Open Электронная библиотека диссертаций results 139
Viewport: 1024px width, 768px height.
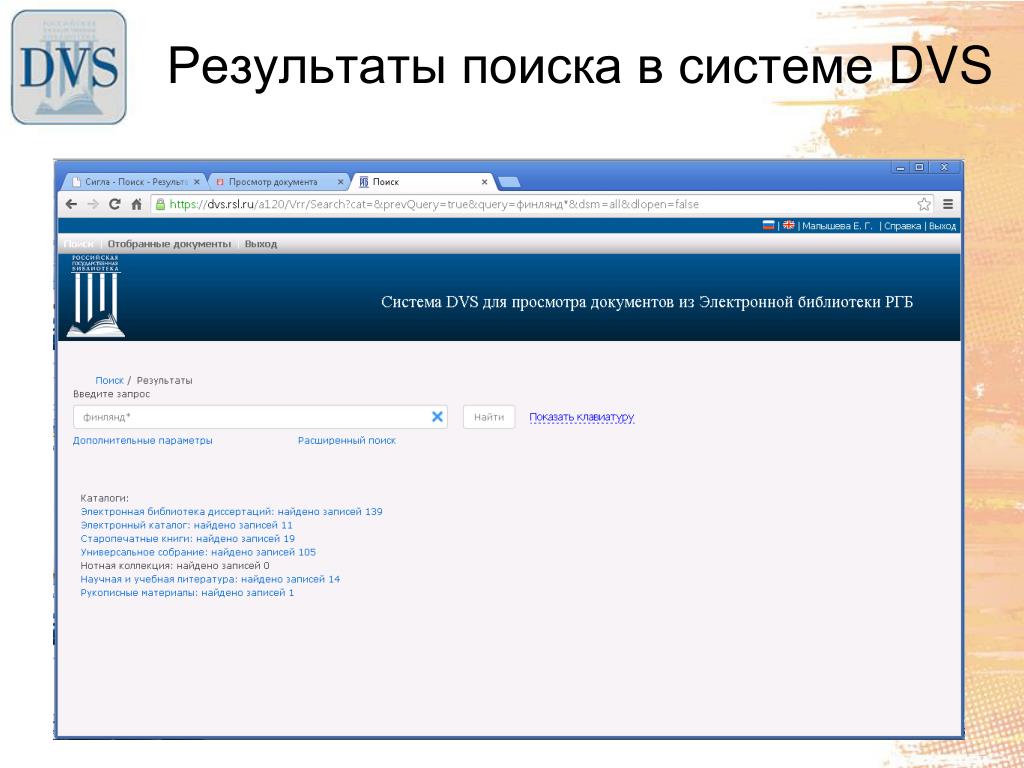[x=231, y=511]
